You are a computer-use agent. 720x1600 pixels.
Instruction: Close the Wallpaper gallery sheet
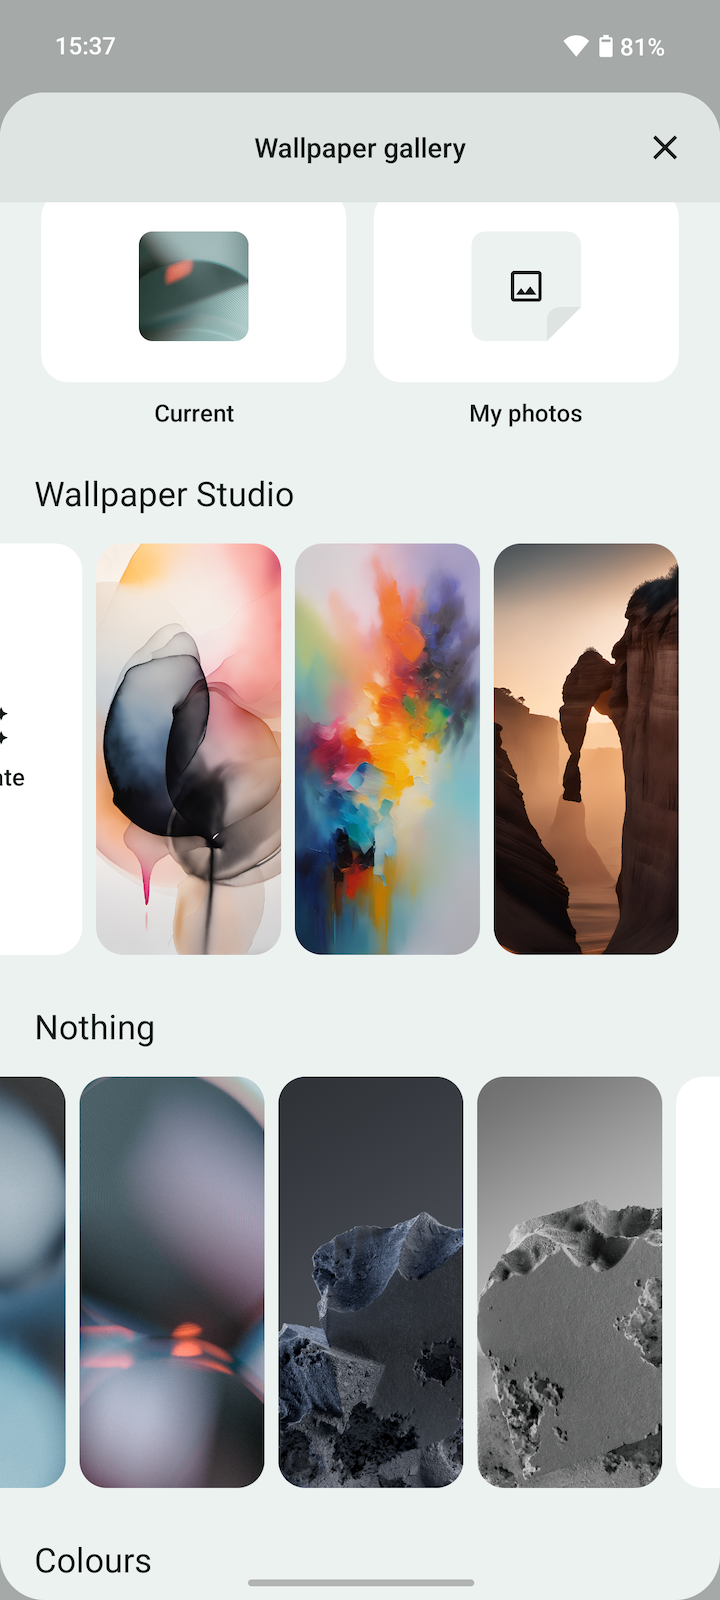click(x=665, y=148)
